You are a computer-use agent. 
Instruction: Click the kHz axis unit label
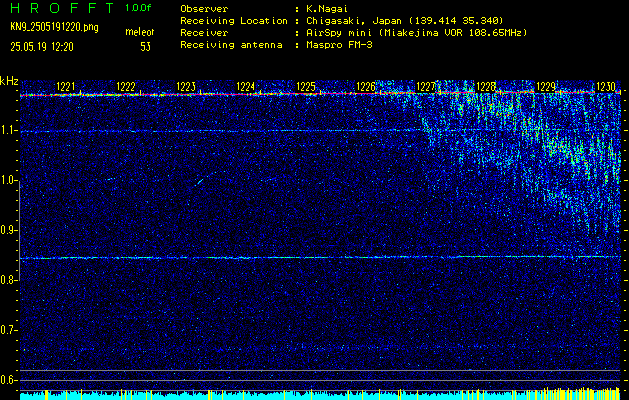click(x=9, y=81)
